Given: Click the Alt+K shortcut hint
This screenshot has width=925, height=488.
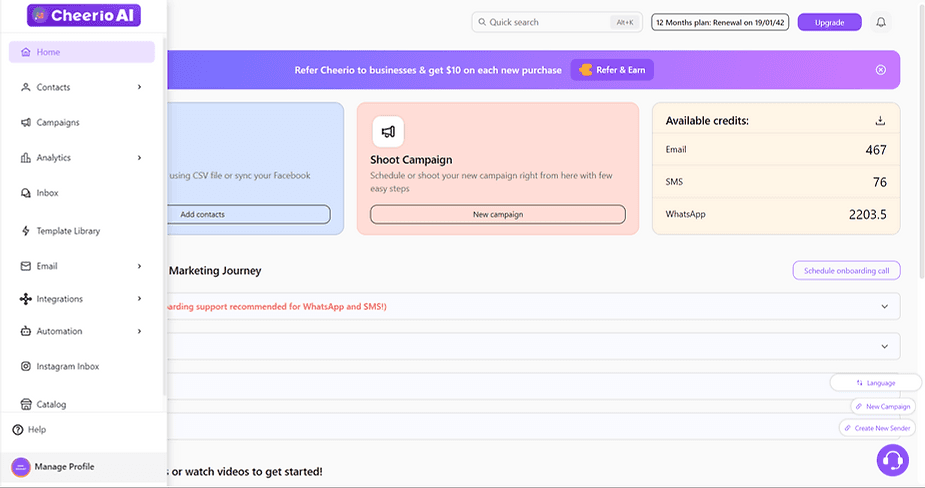Looking at the screenshot, I should pos(625,22).
